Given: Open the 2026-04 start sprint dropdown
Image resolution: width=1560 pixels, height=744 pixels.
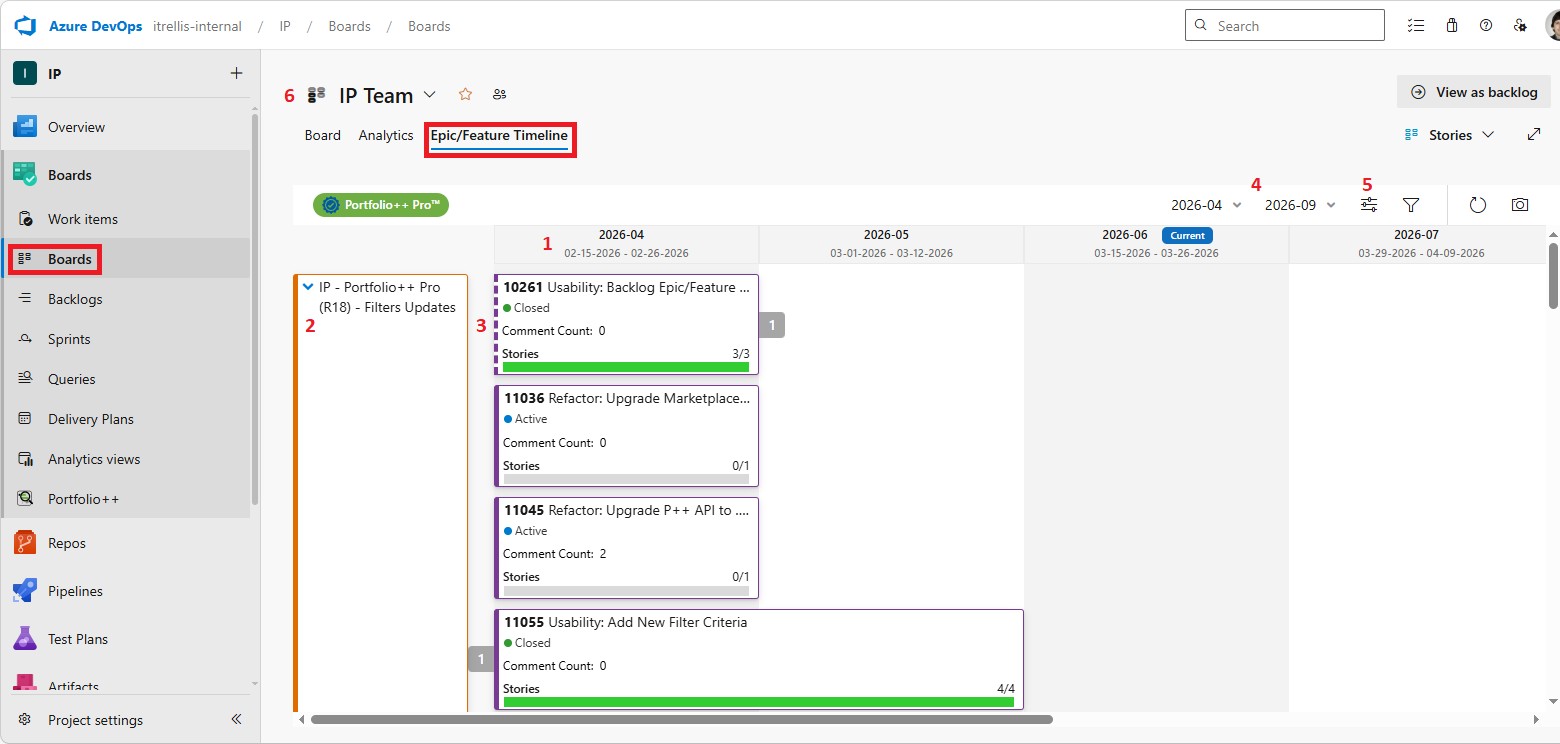Looking at the screenshot, I should tap(1206, 205).
